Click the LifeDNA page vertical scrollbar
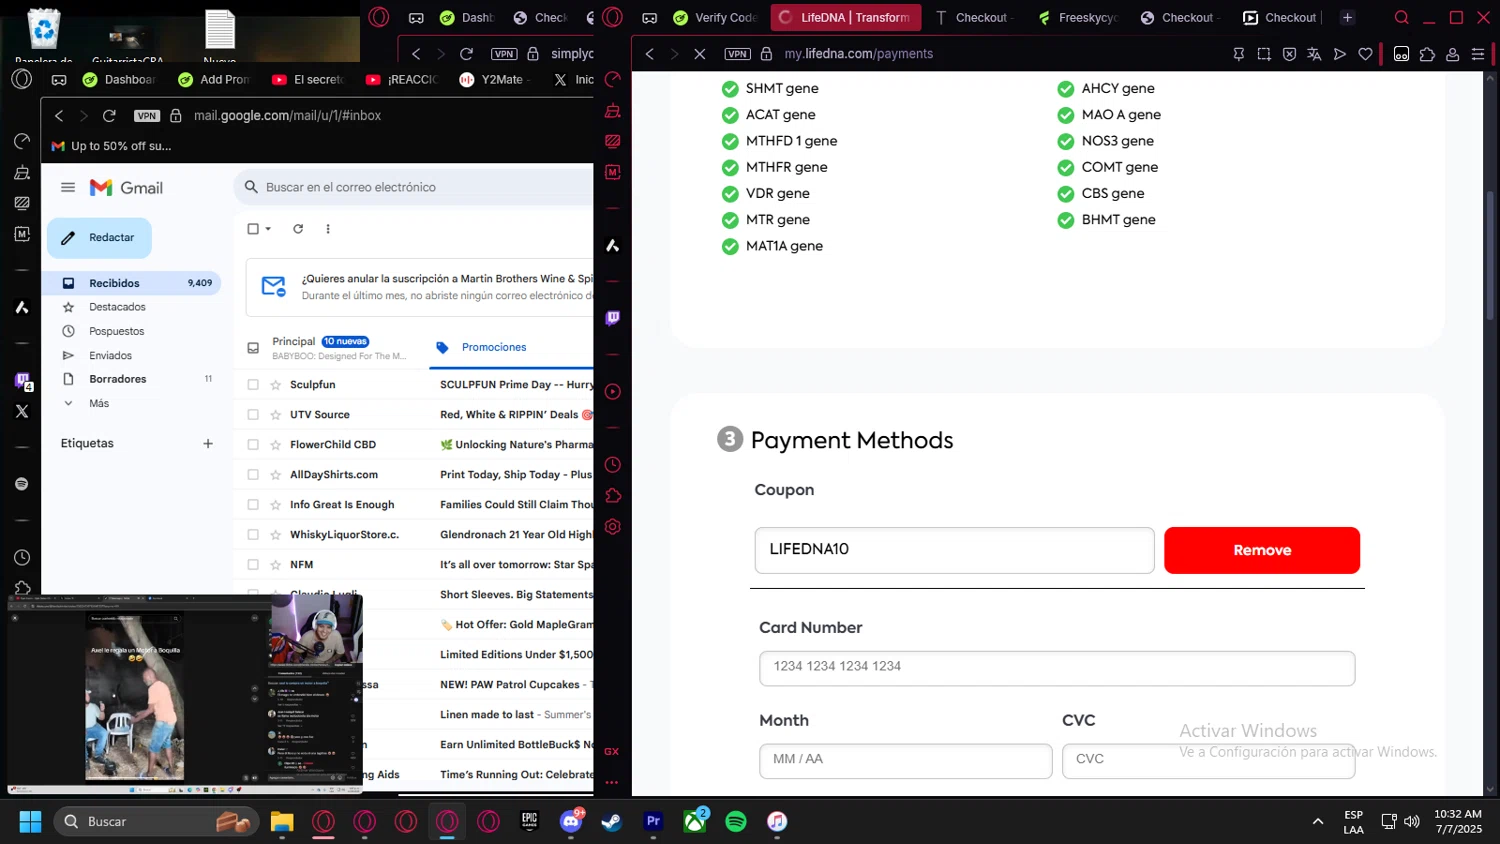1500x844 pixels. click(1491, 254)
